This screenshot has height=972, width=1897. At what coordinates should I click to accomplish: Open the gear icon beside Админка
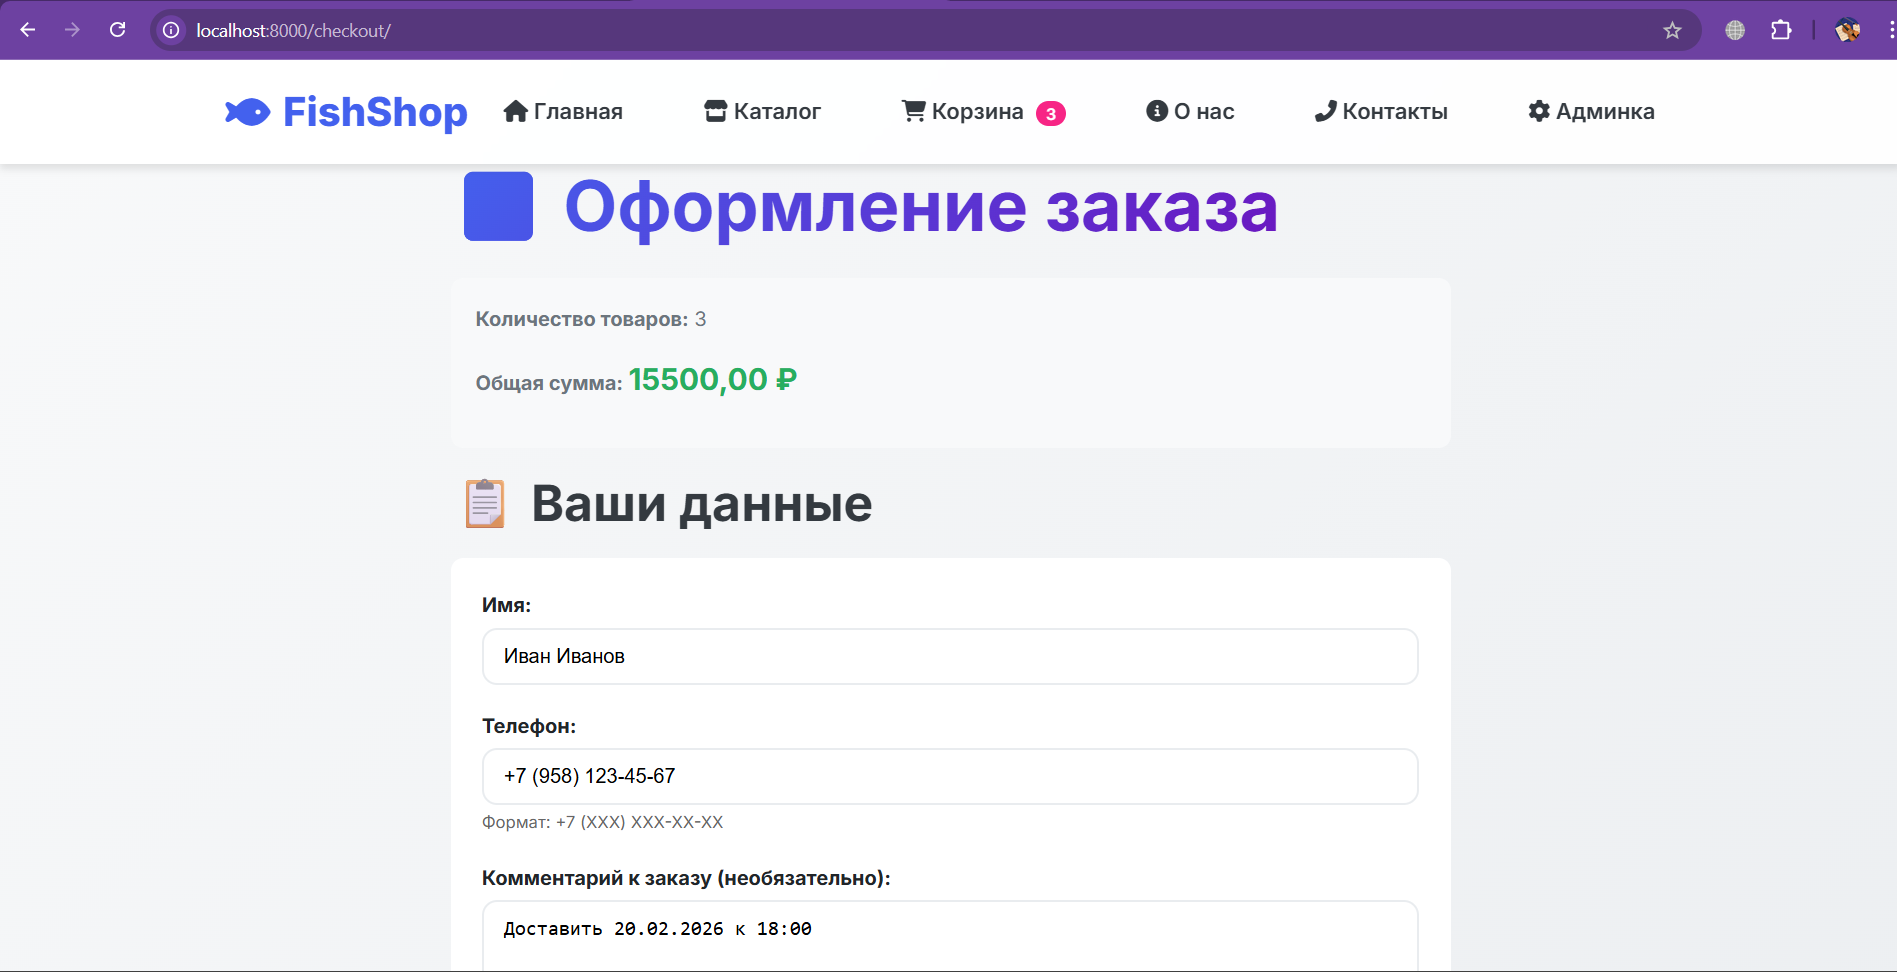1537,110
